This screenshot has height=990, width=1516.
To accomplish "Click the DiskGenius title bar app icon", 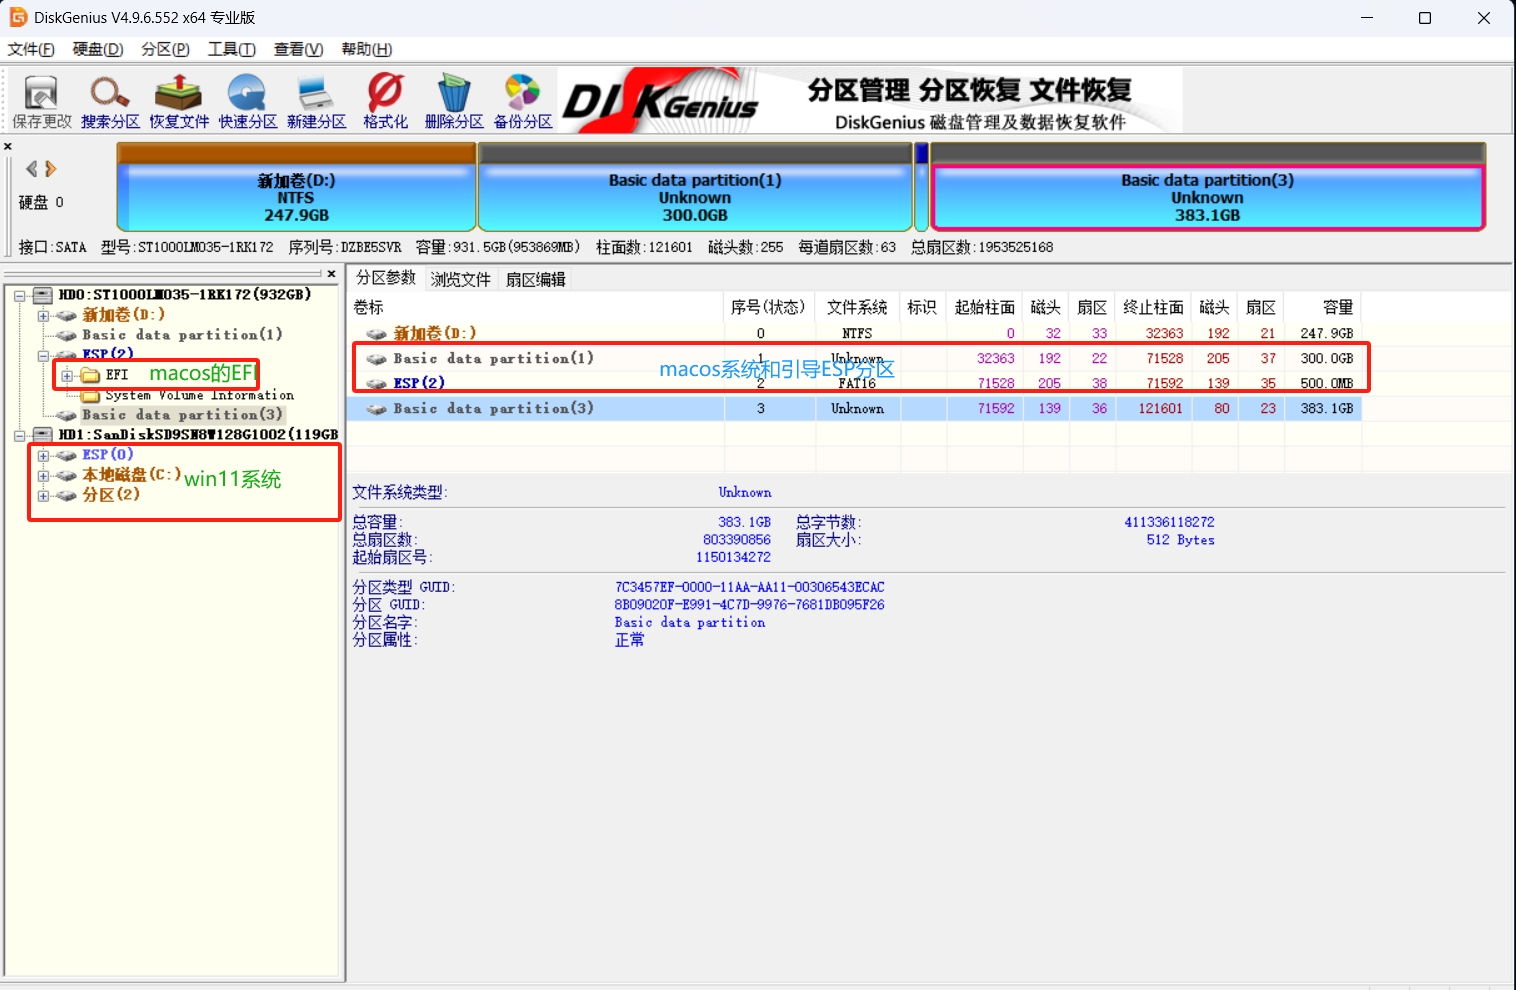I will 17,17.
